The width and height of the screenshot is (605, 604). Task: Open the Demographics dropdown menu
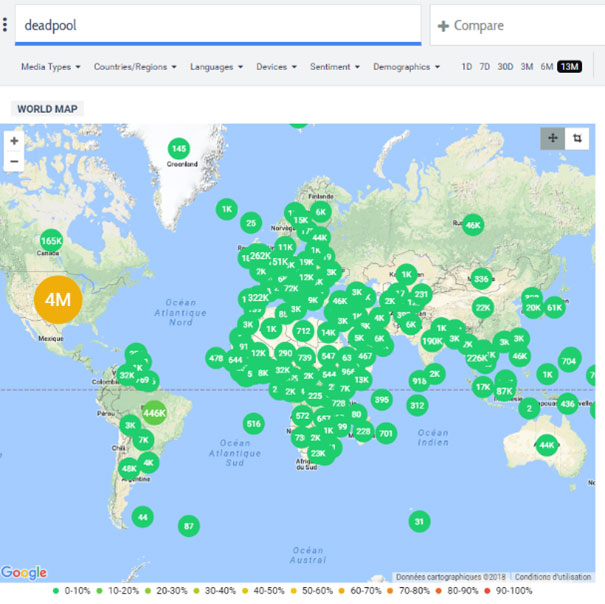pos(407,67)
